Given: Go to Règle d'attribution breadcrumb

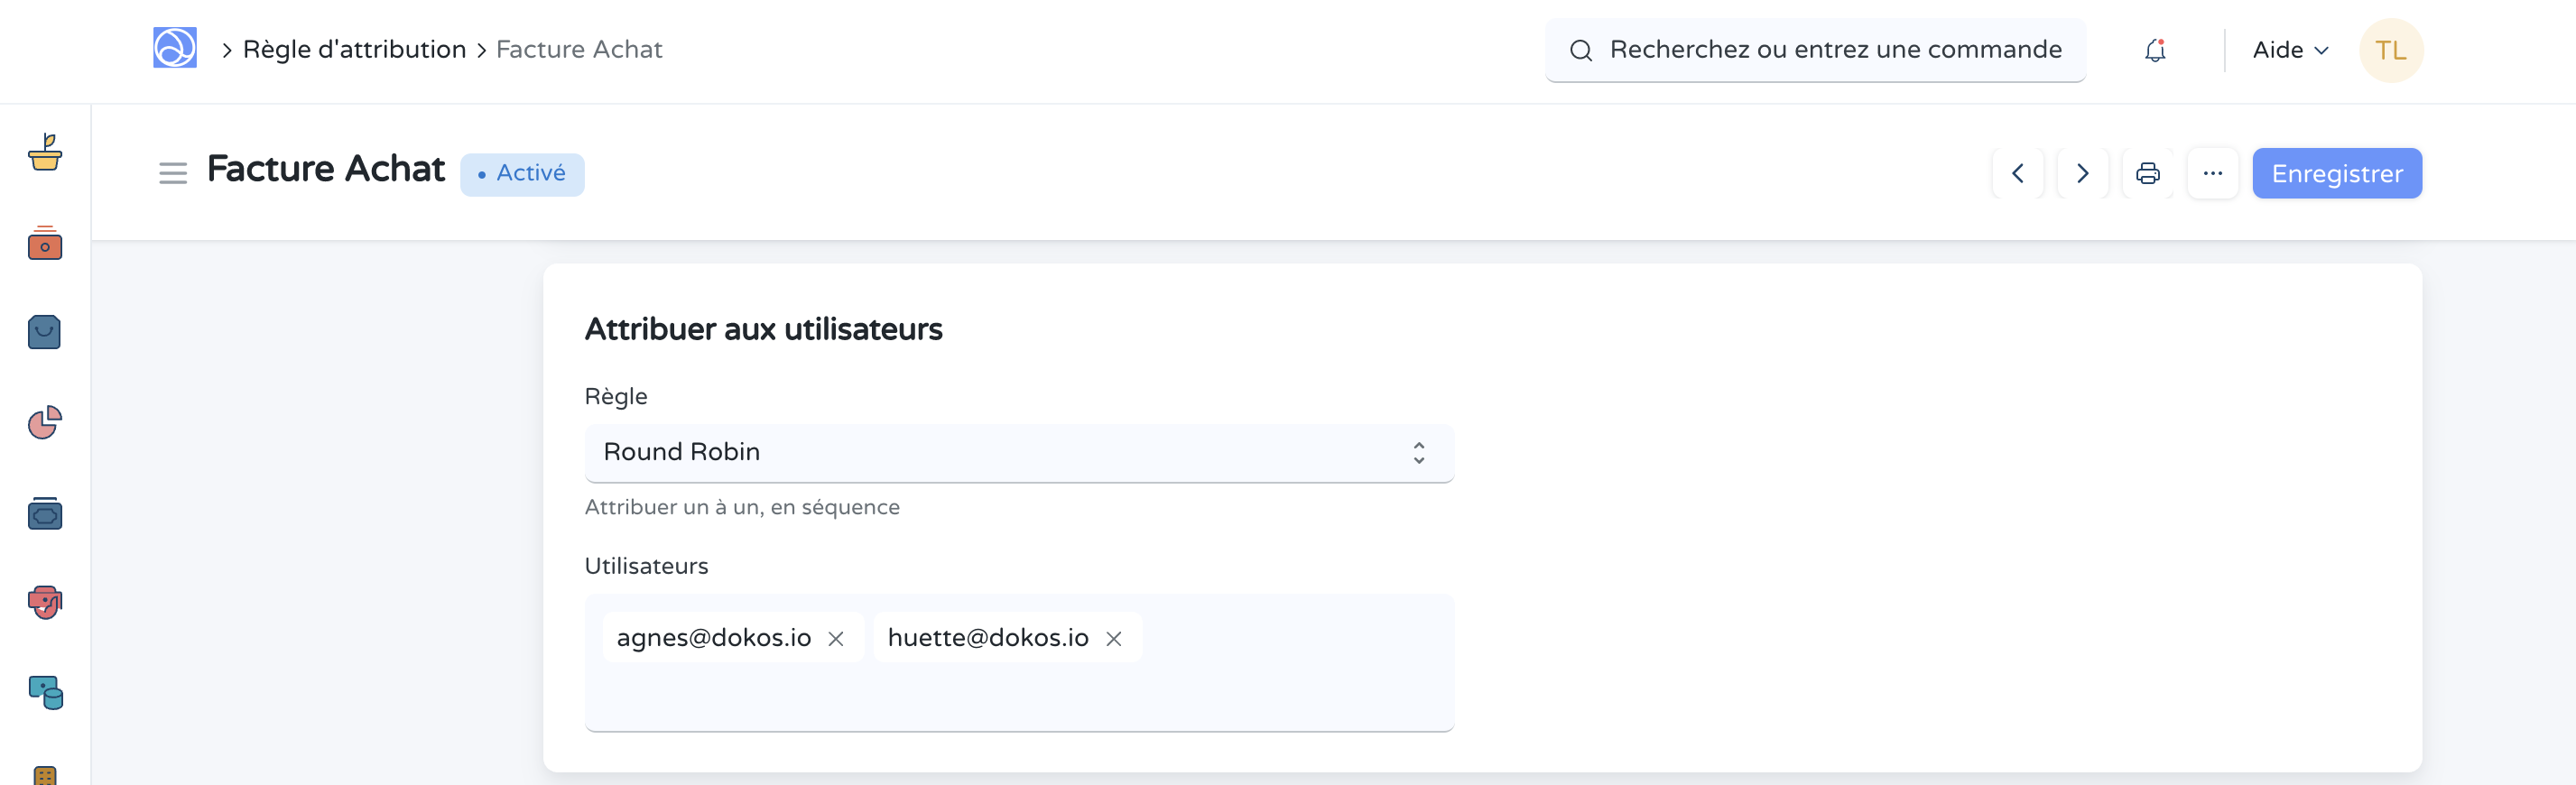Looking at the screenshot, I should tap(354, 49).
